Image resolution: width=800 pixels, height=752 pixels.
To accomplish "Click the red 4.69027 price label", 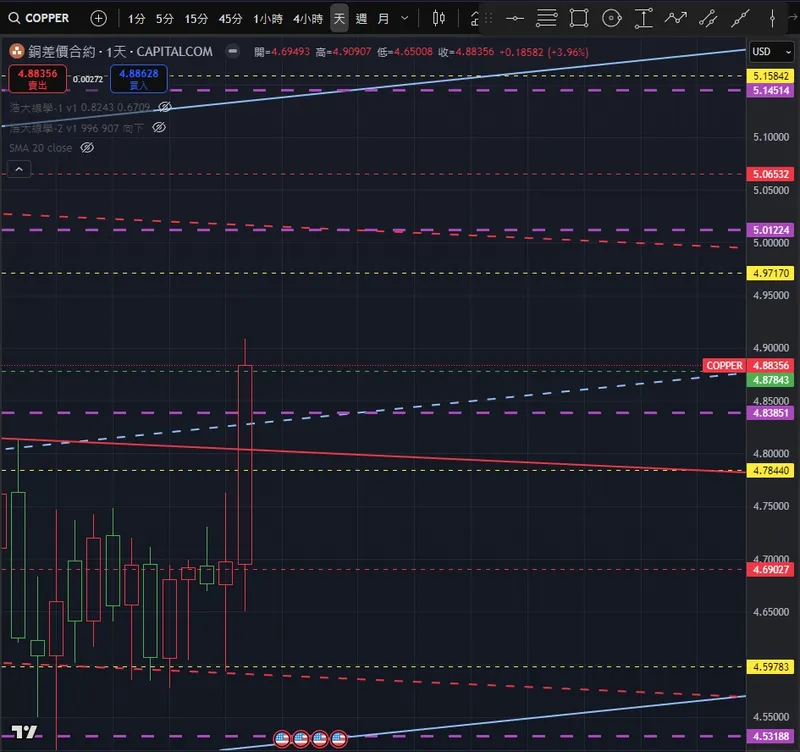I will 770,569.
